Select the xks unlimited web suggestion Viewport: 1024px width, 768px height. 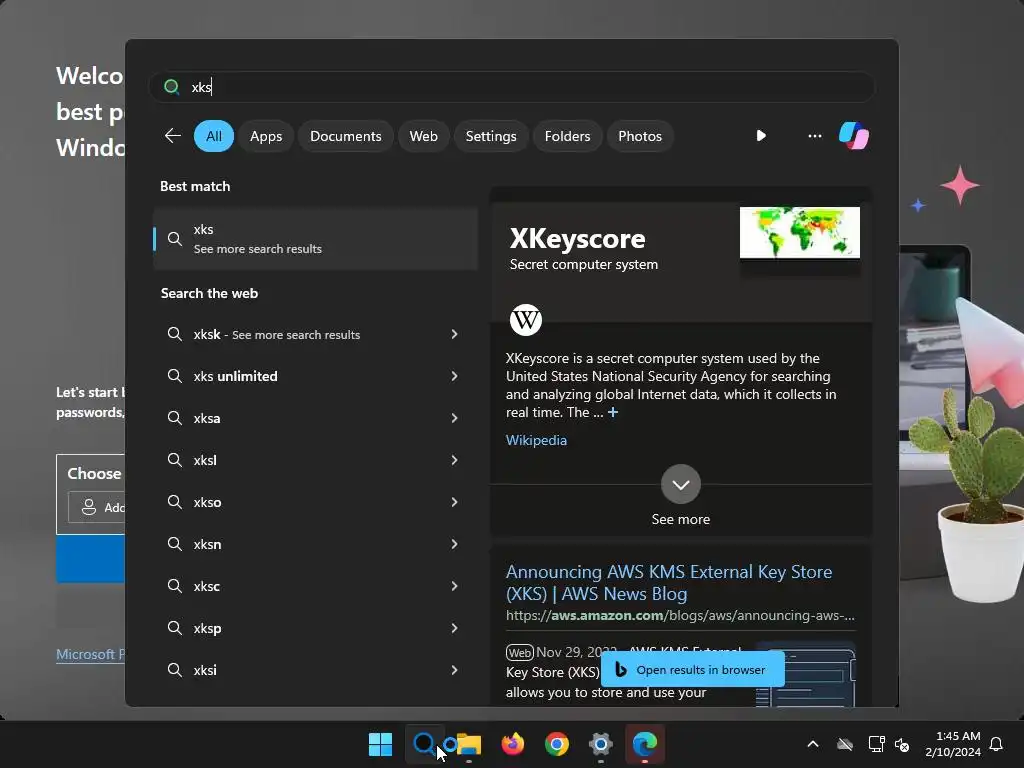pos(315,376)
